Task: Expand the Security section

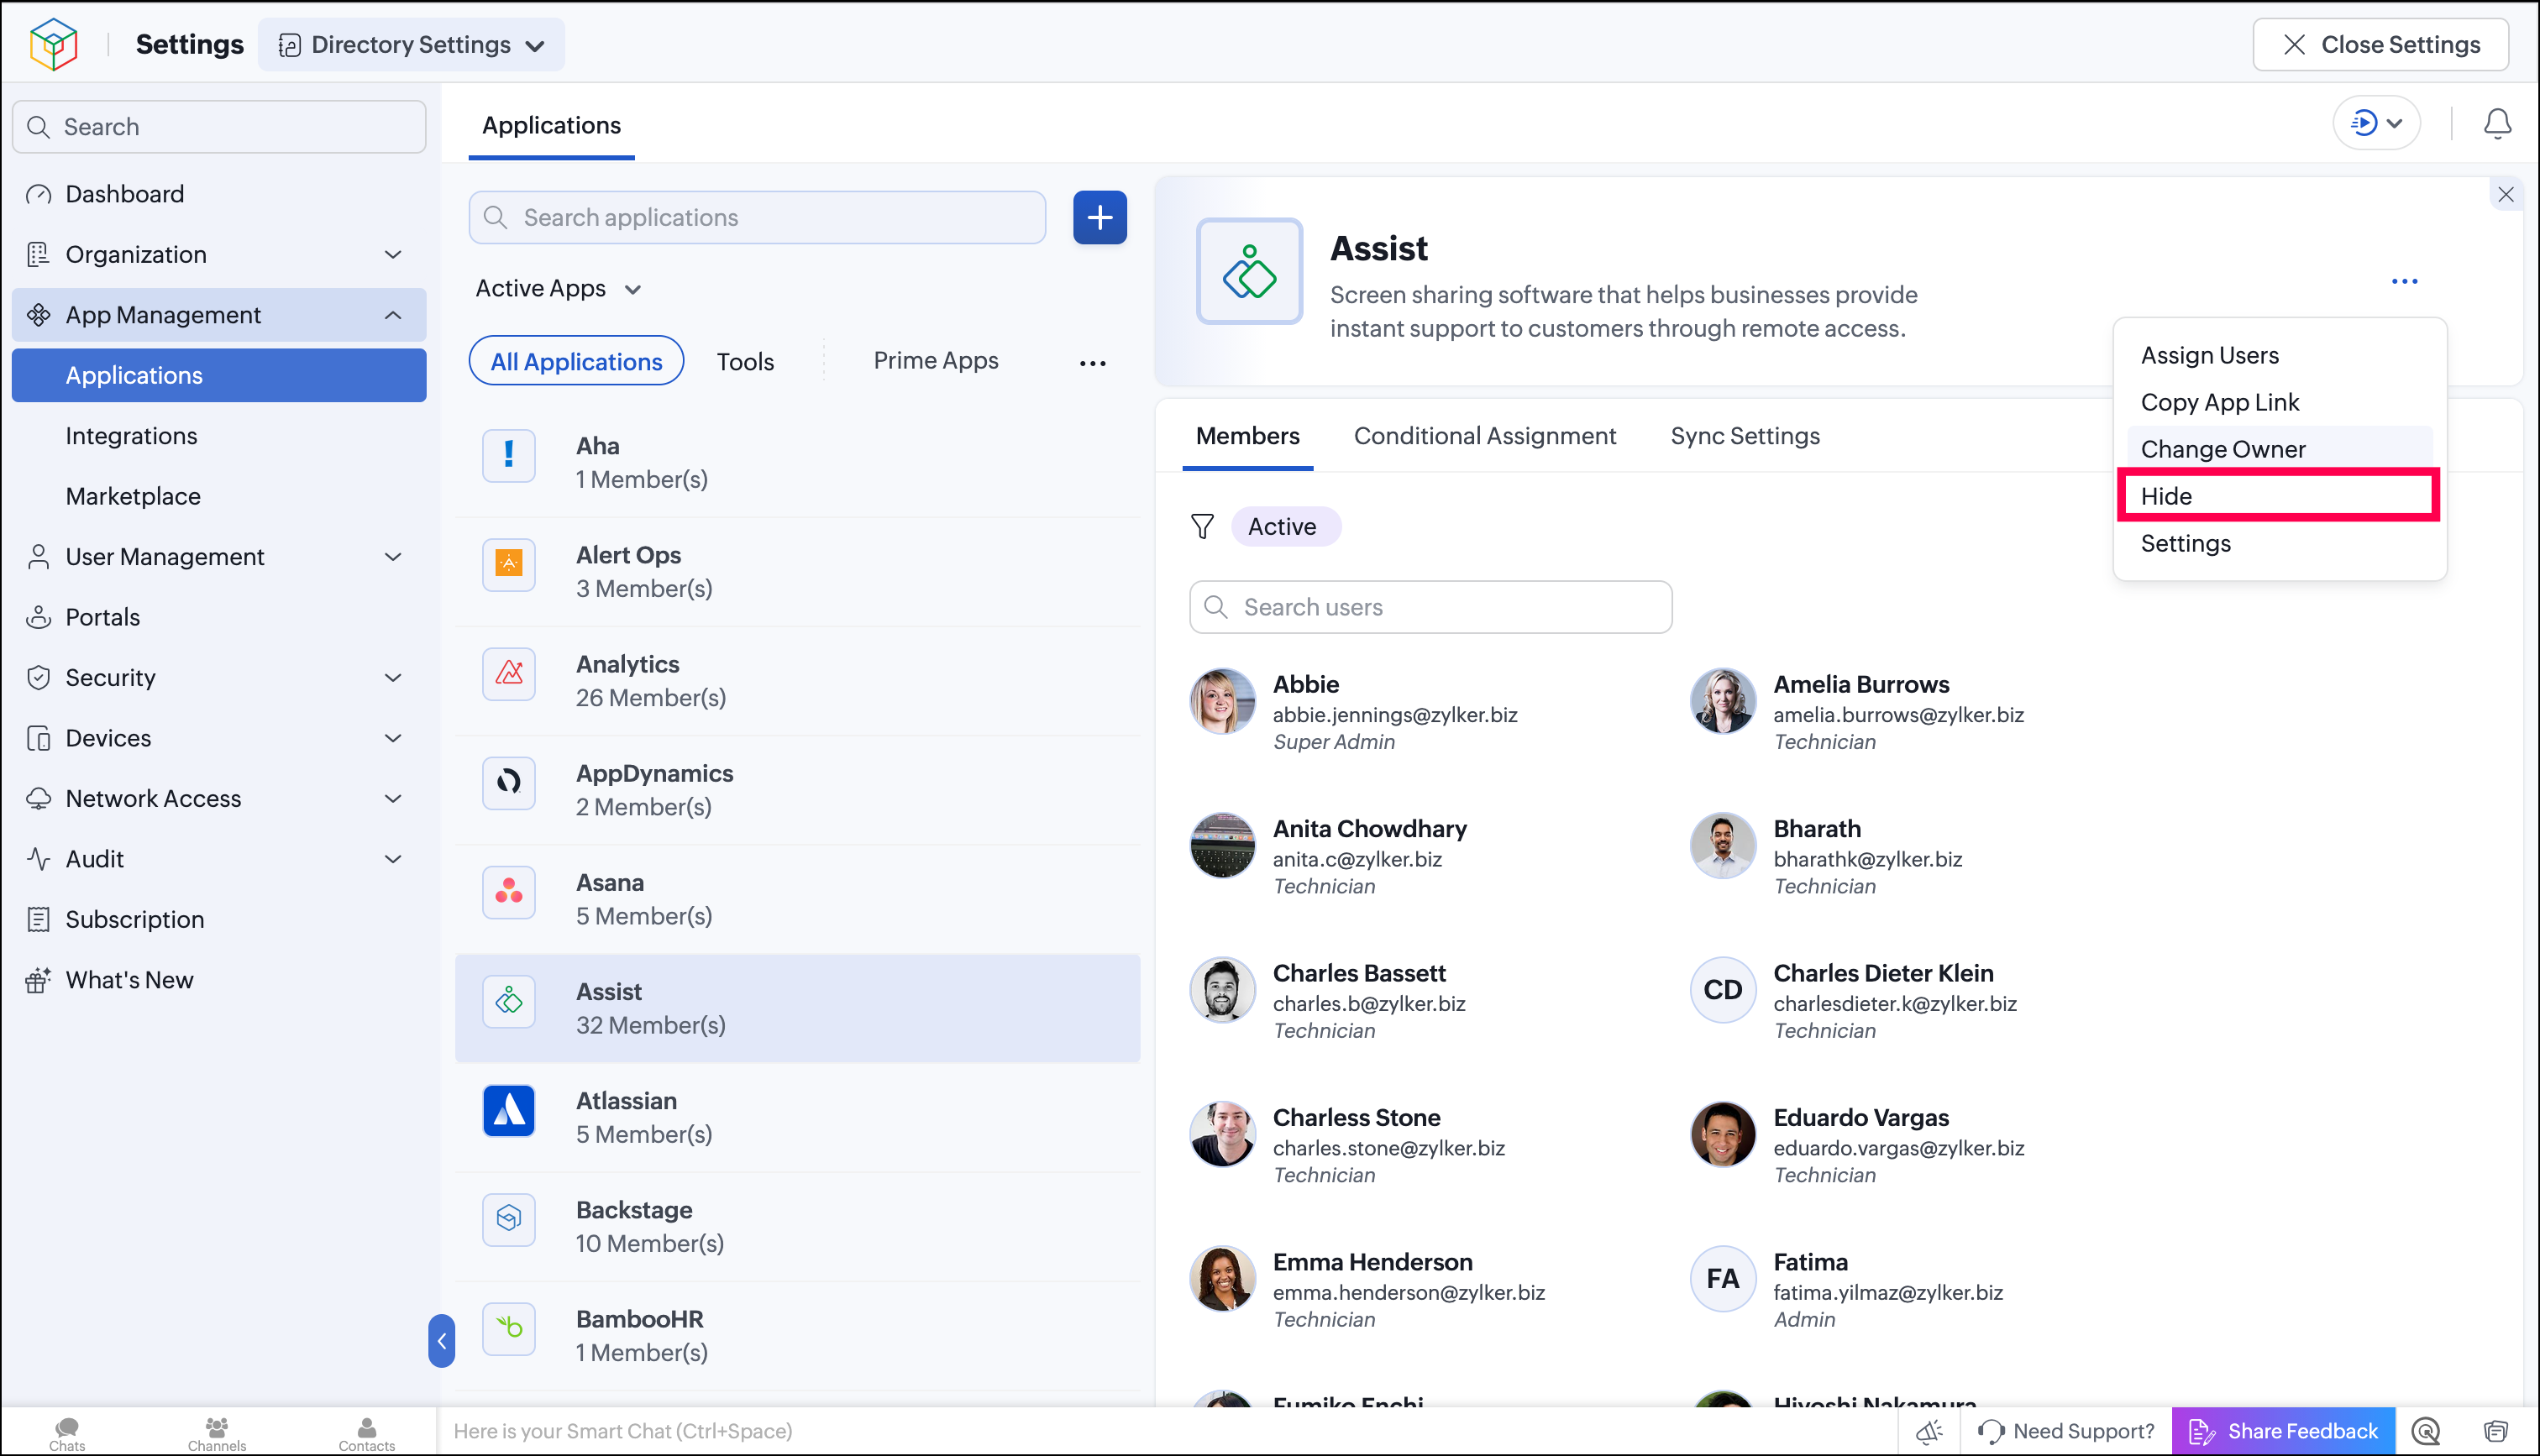Action: [219, 677]
